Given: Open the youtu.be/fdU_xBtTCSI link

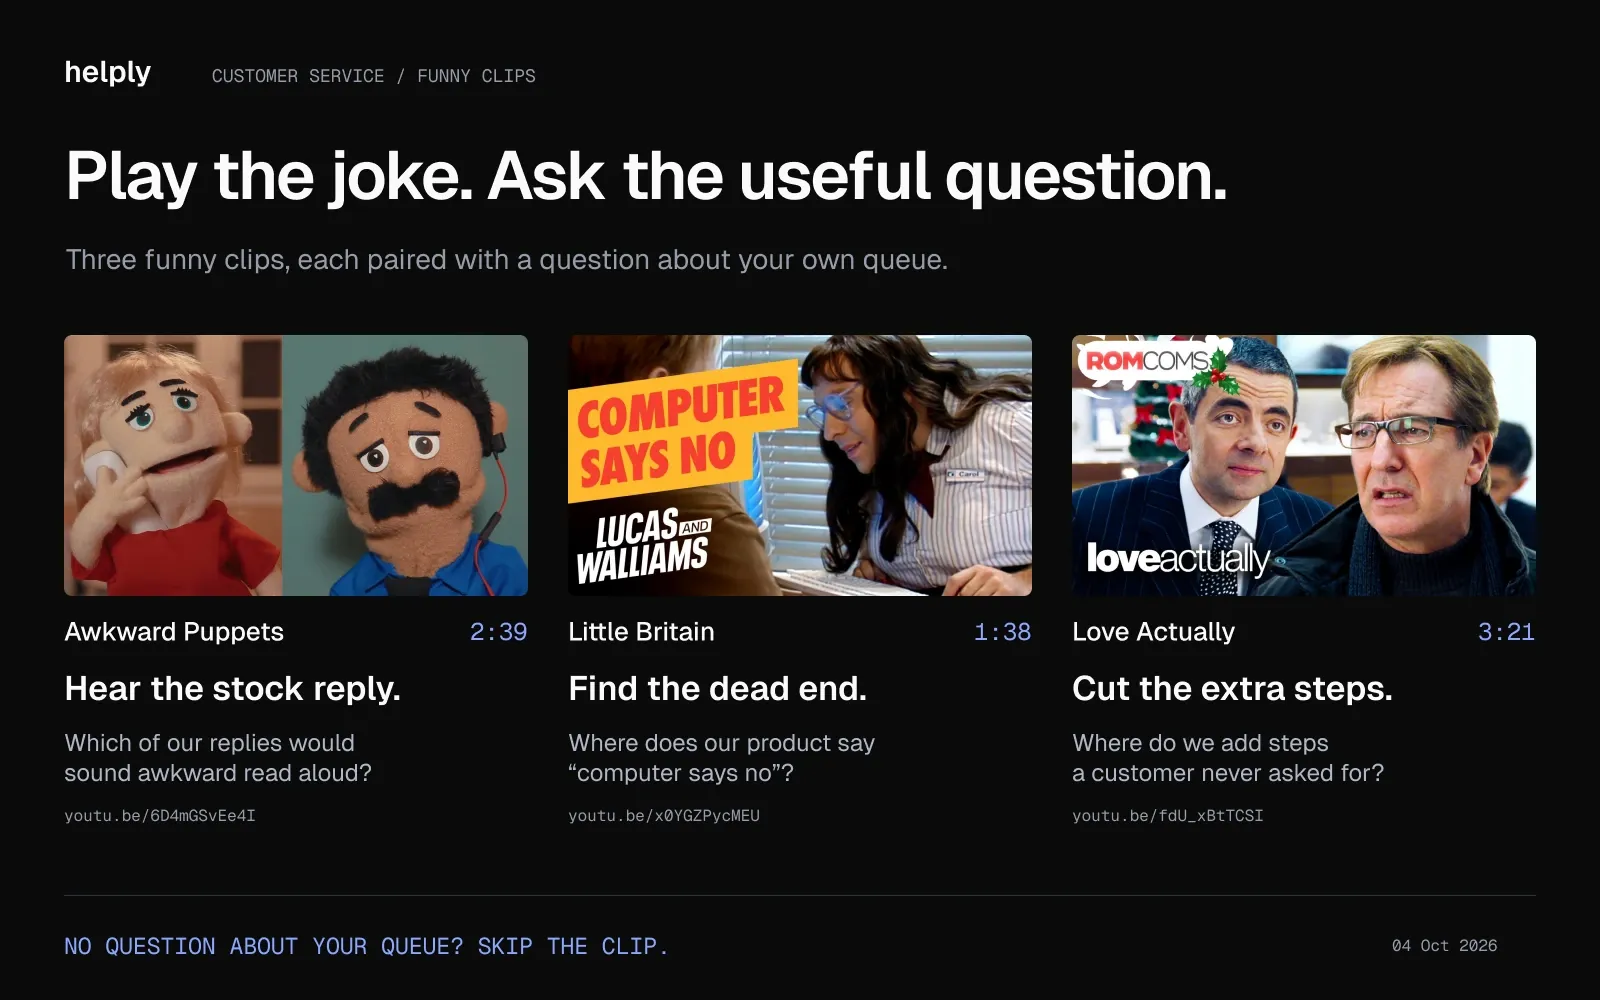Looking at the screenshot, I should coord(1168,816).
